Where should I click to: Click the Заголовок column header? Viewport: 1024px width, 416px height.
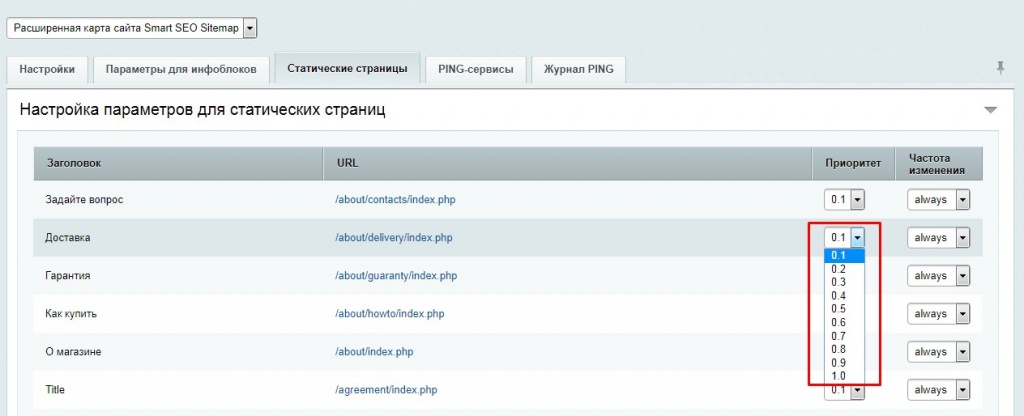(74, 162)
